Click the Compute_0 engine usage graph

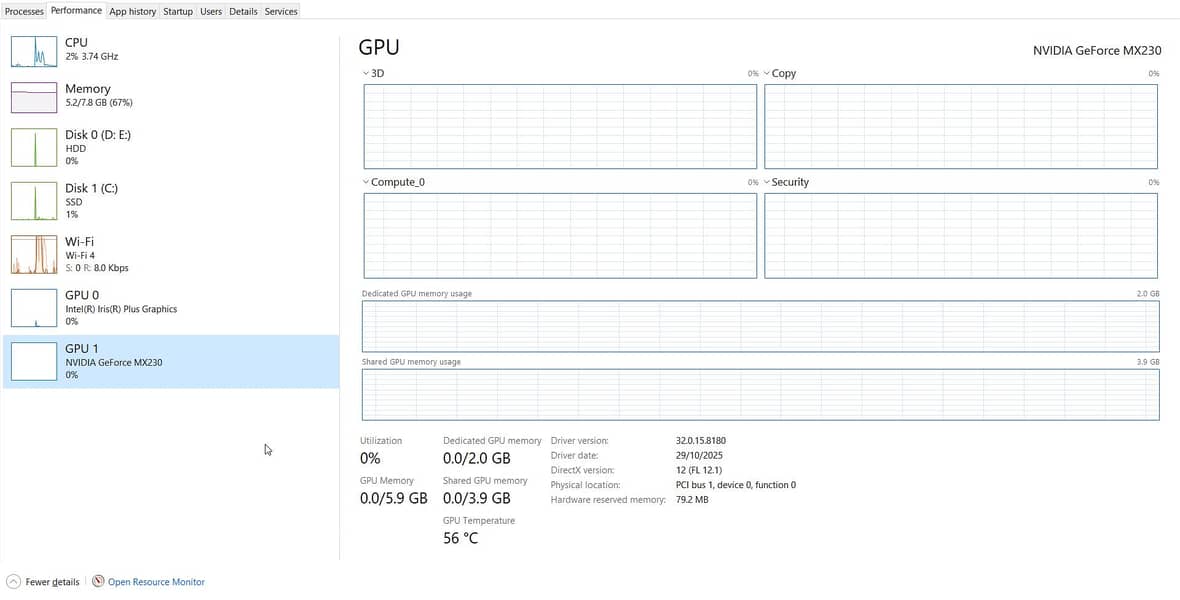(560, 236)
